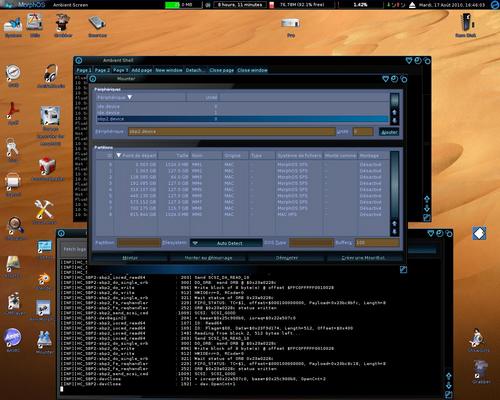Open the compass web browser desktop icon
This screenshot has width=500, height=400.
[x=13, y=75]
